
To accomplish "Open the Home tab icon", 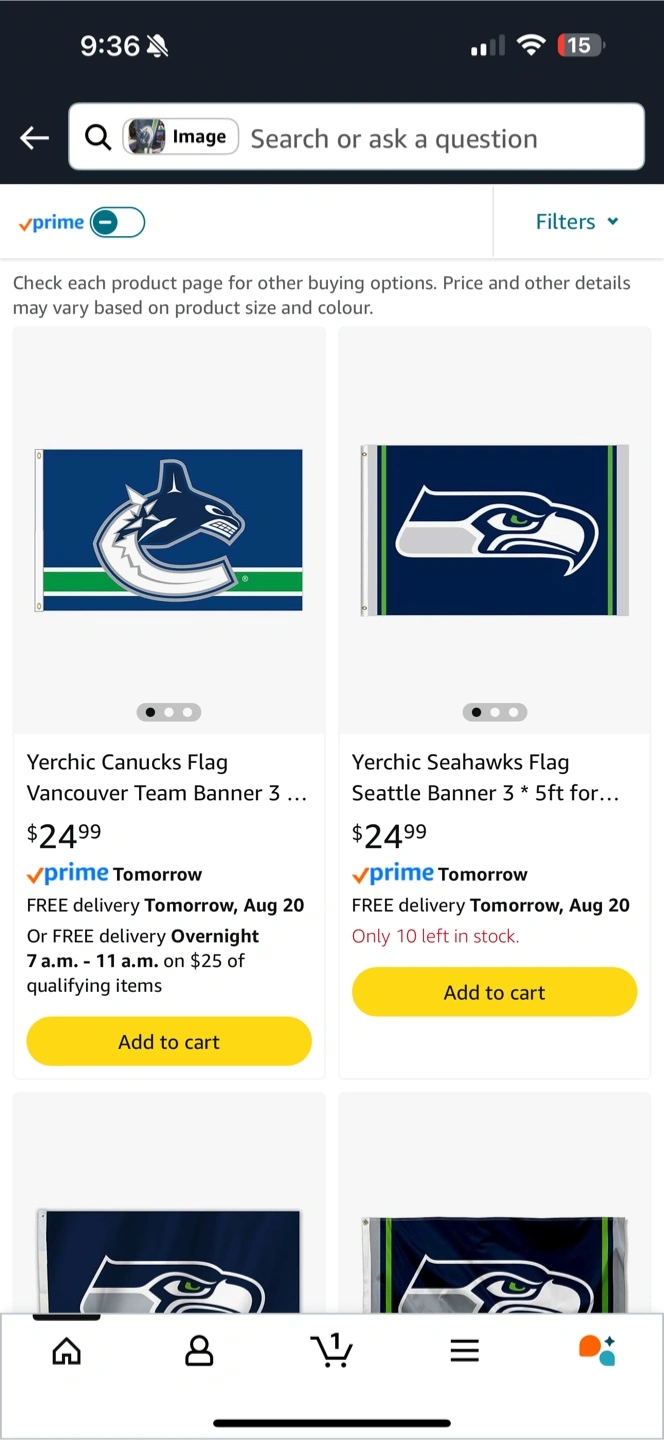I will [x=67, y=1351].
